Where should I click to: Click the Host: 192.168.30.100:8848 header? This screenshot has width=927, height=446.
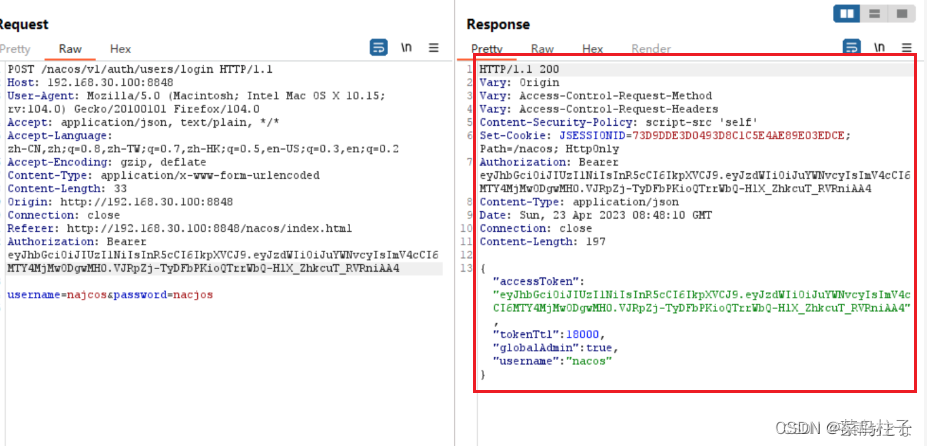90,83
